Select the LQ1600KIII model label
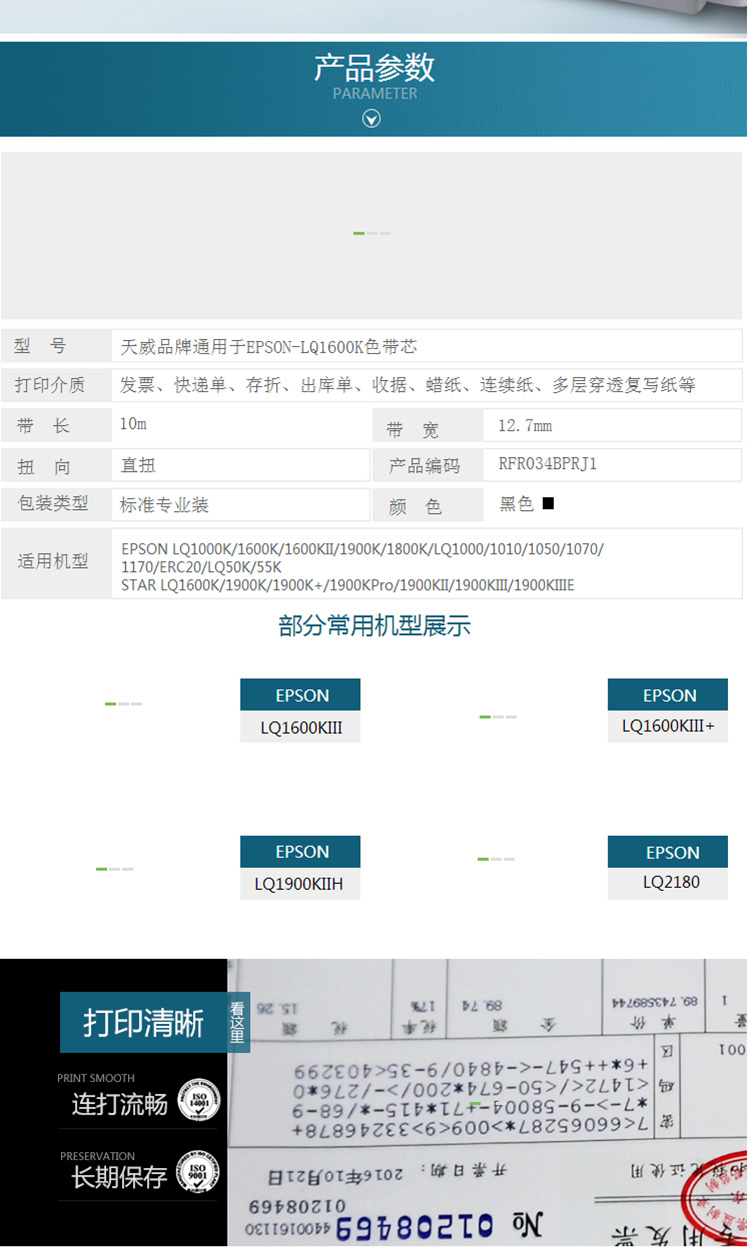 point(301,728)
